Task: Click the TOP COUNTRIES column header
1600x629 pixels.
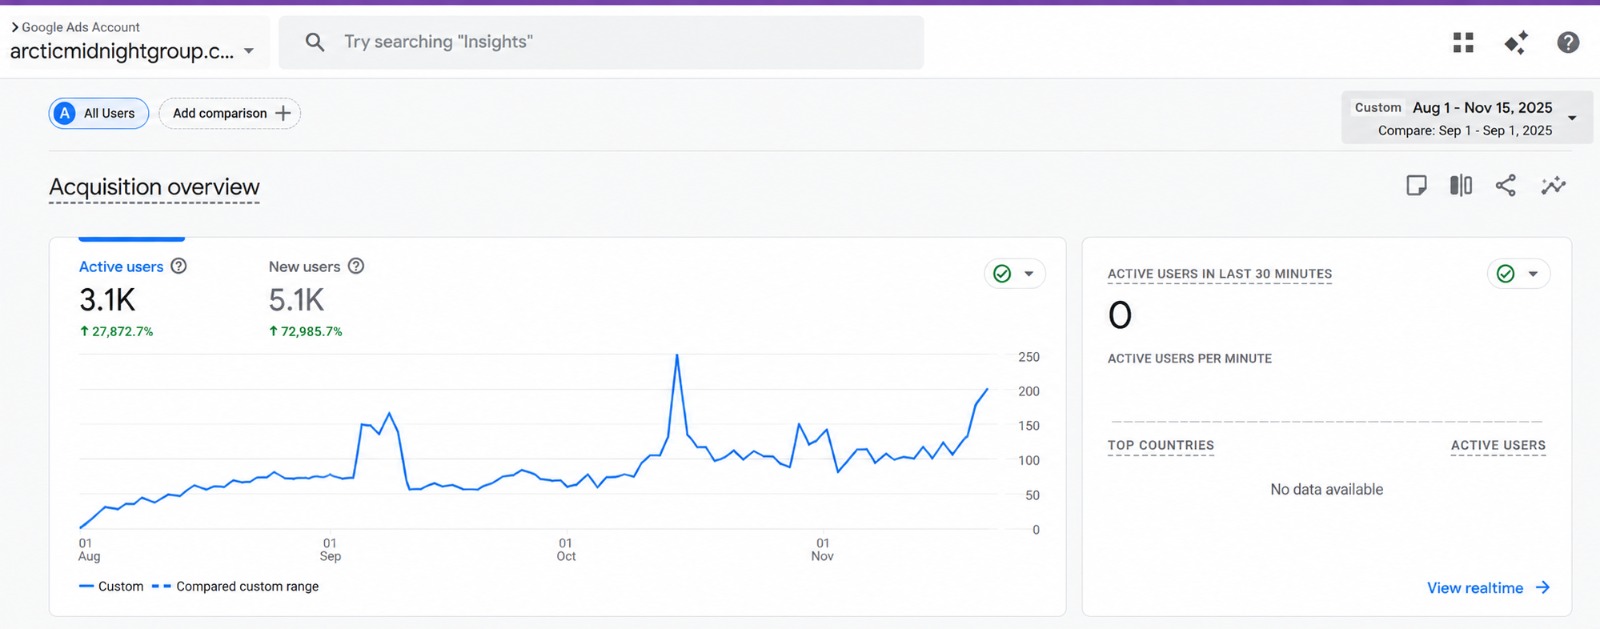Action: click(x=1161, y=445)
